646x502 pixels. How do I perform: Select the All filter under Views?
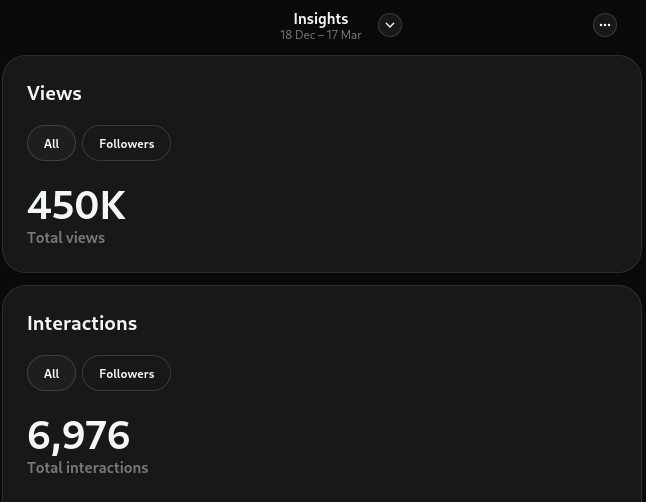(51, 143)
